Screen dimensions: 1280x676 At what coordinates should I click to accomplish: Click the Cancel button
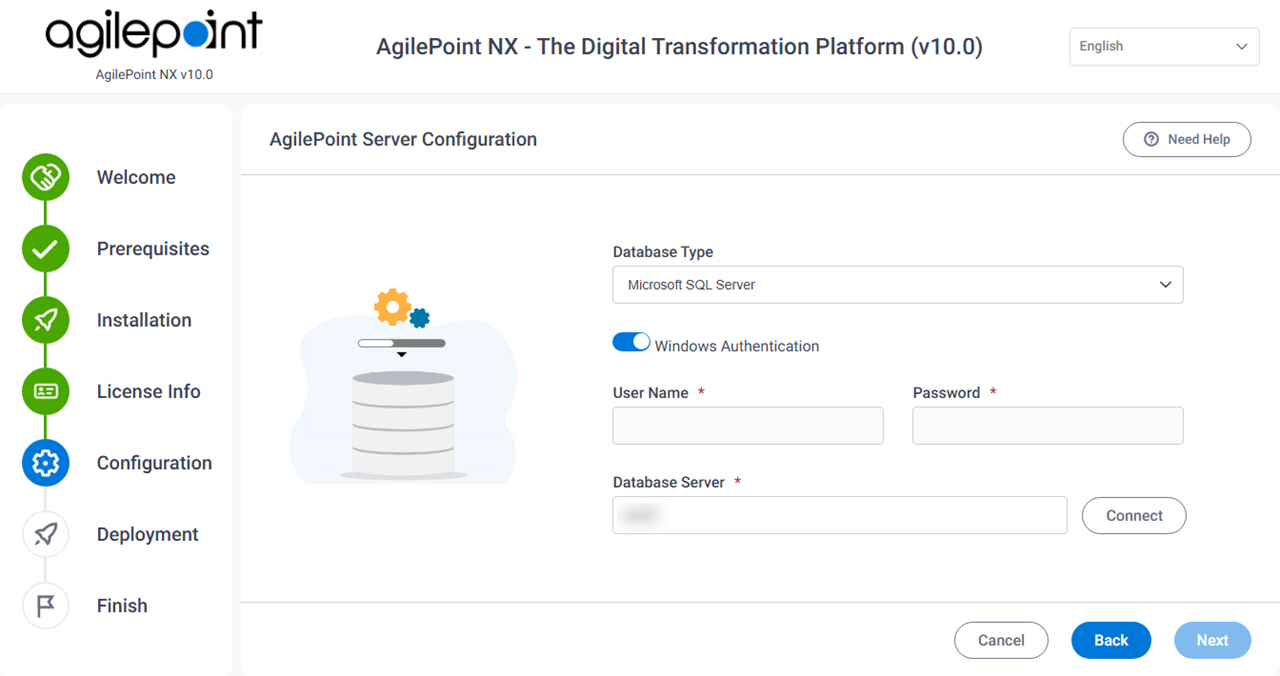[x=1001, y=641]
